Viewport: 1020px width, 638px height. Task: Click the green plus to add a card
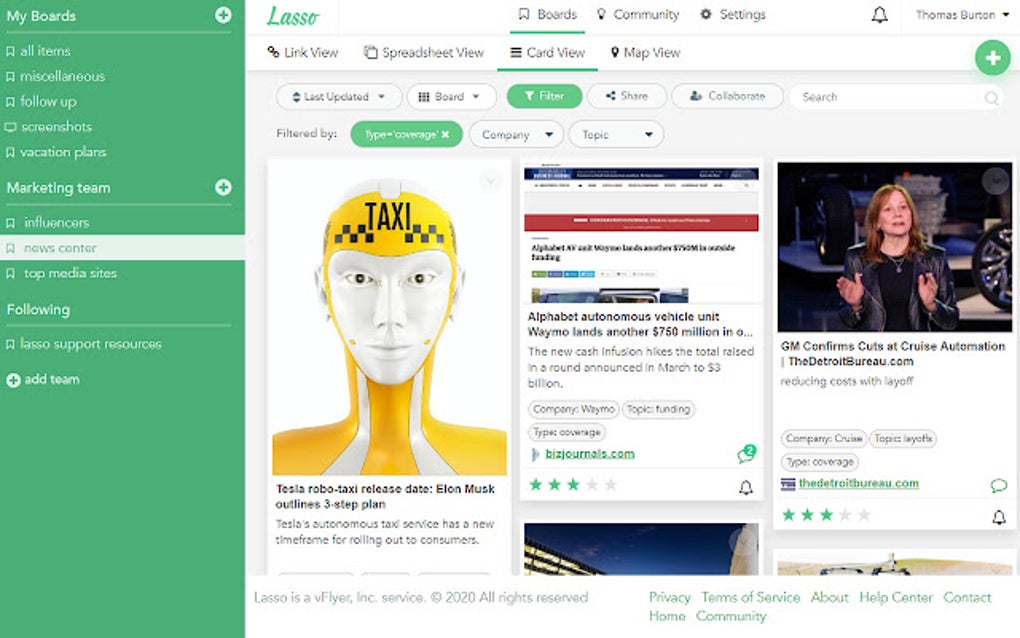(992, 58)
